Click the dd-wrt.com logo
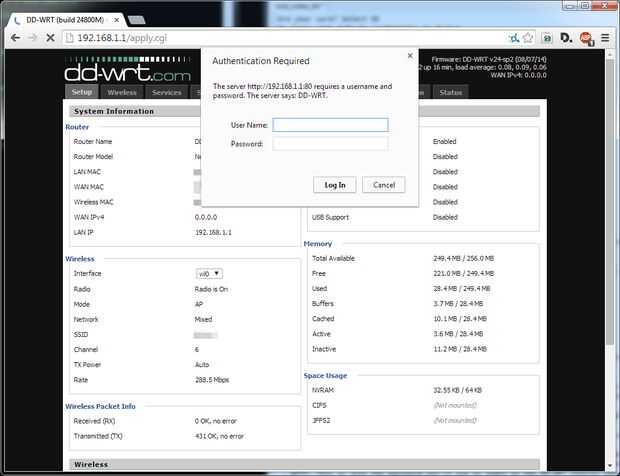The image size is (620, 476). [127, 69]
